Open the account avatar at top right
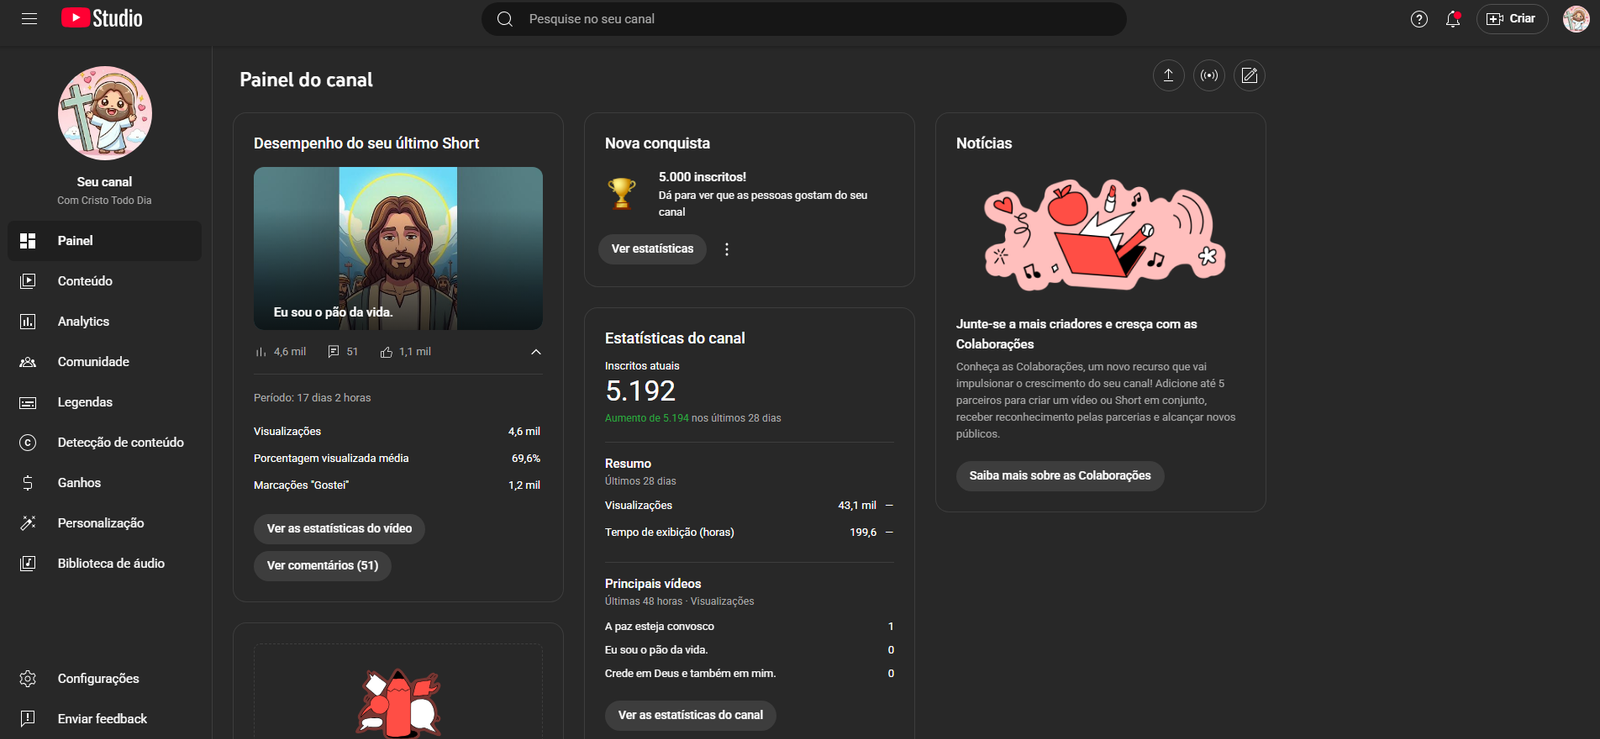The height and width of the screenshot is (739, 1600). click(x=1576, y=19)
